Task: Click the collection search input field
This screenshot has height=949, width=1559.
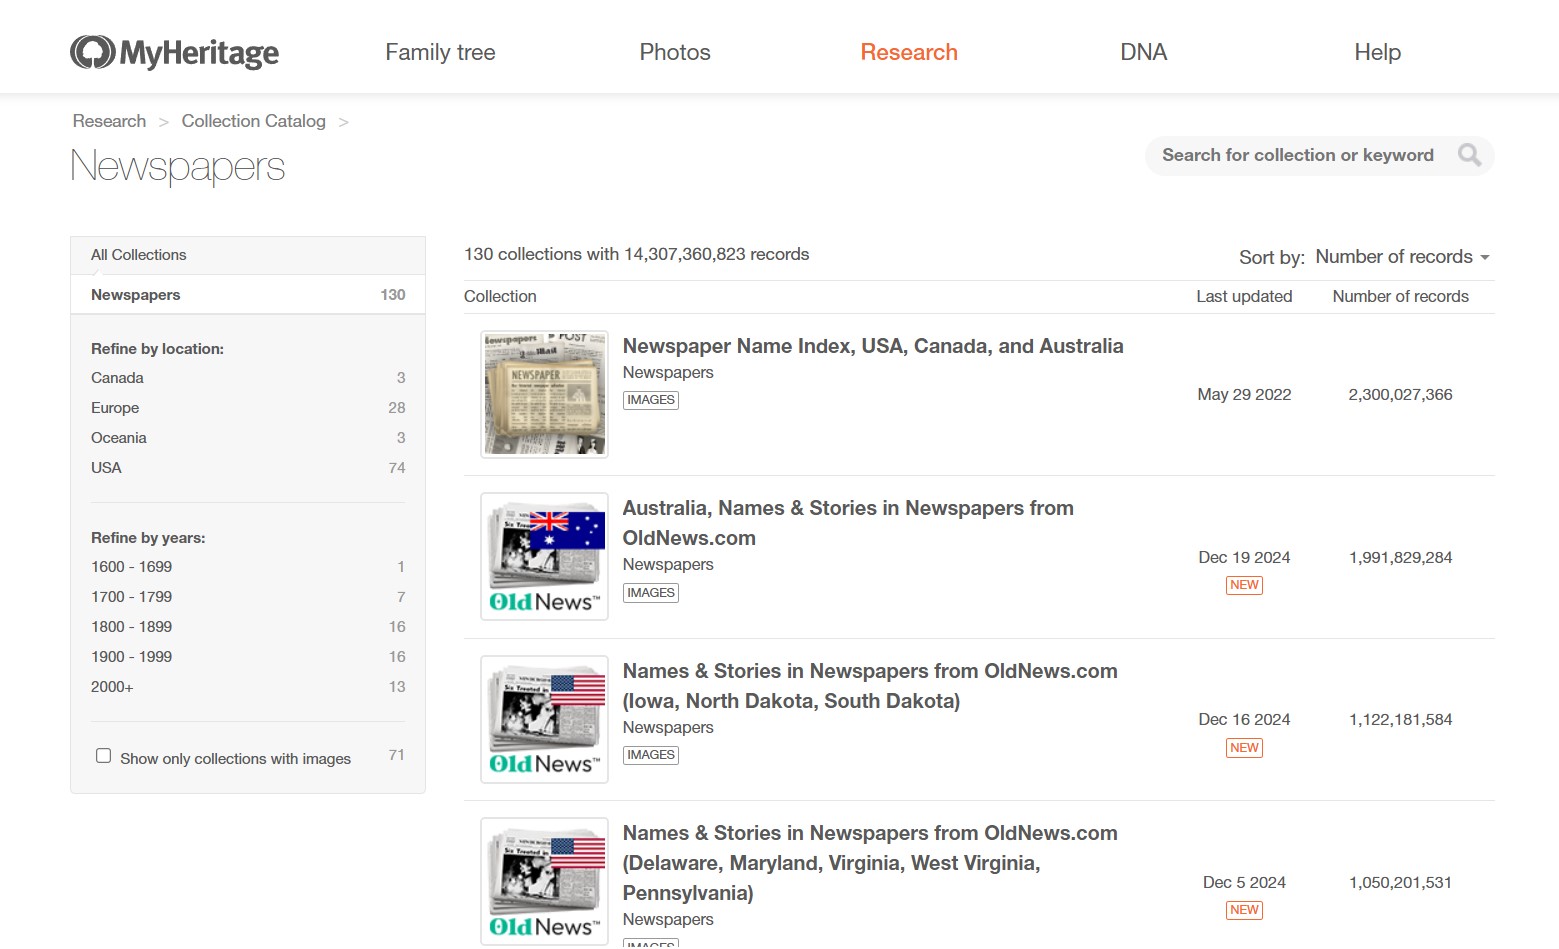Action: (x=1297, y=155)
